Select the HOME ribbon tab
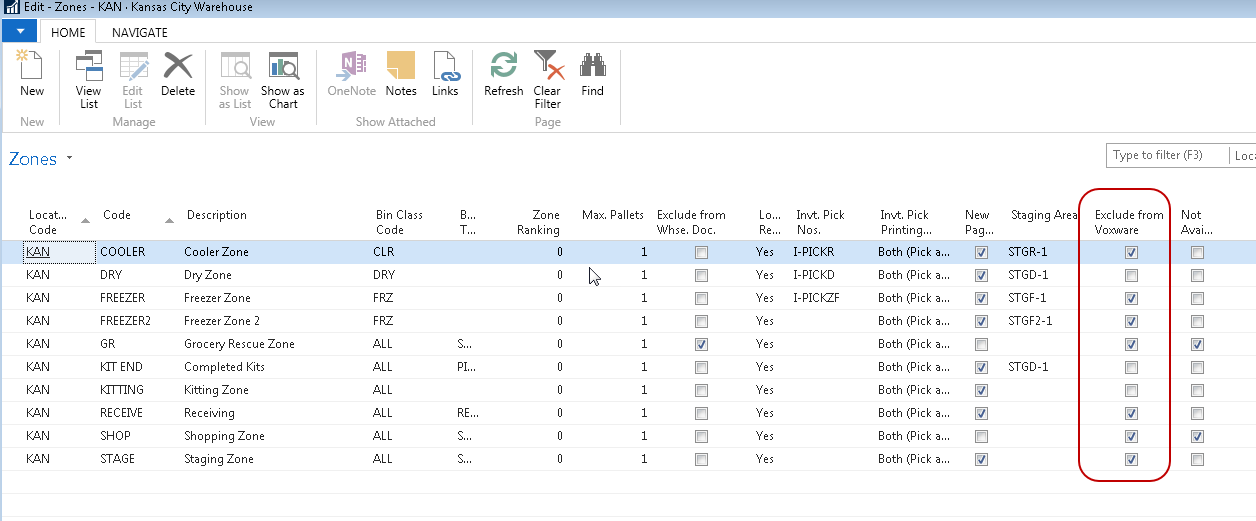1256x521 pixels. pos(68,32)
